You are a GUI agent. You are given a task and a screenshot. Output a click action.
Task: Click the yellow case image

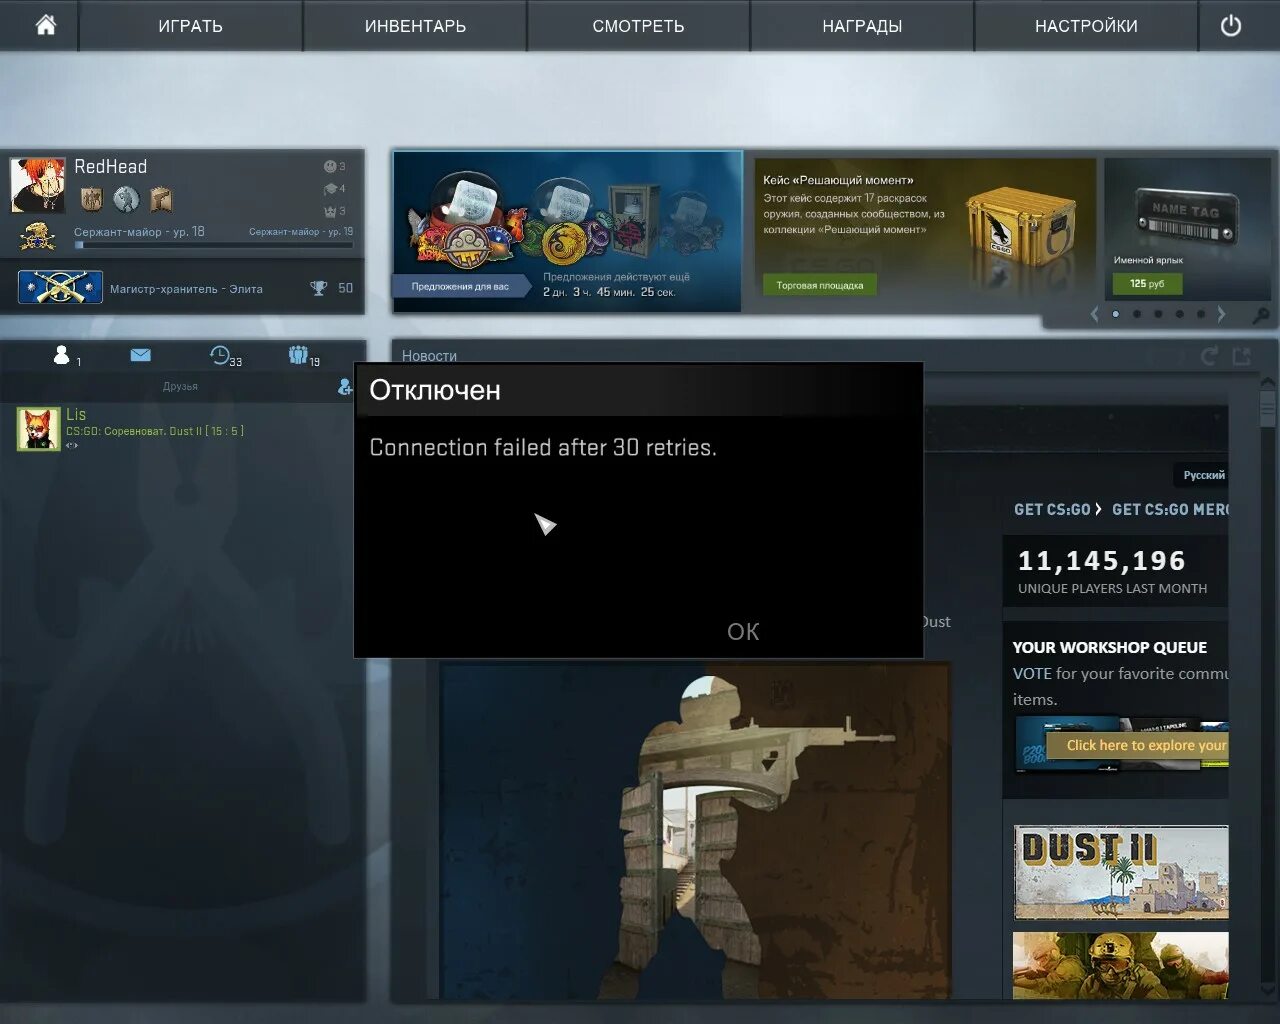pyautogui.click(x=1020, y=228)
